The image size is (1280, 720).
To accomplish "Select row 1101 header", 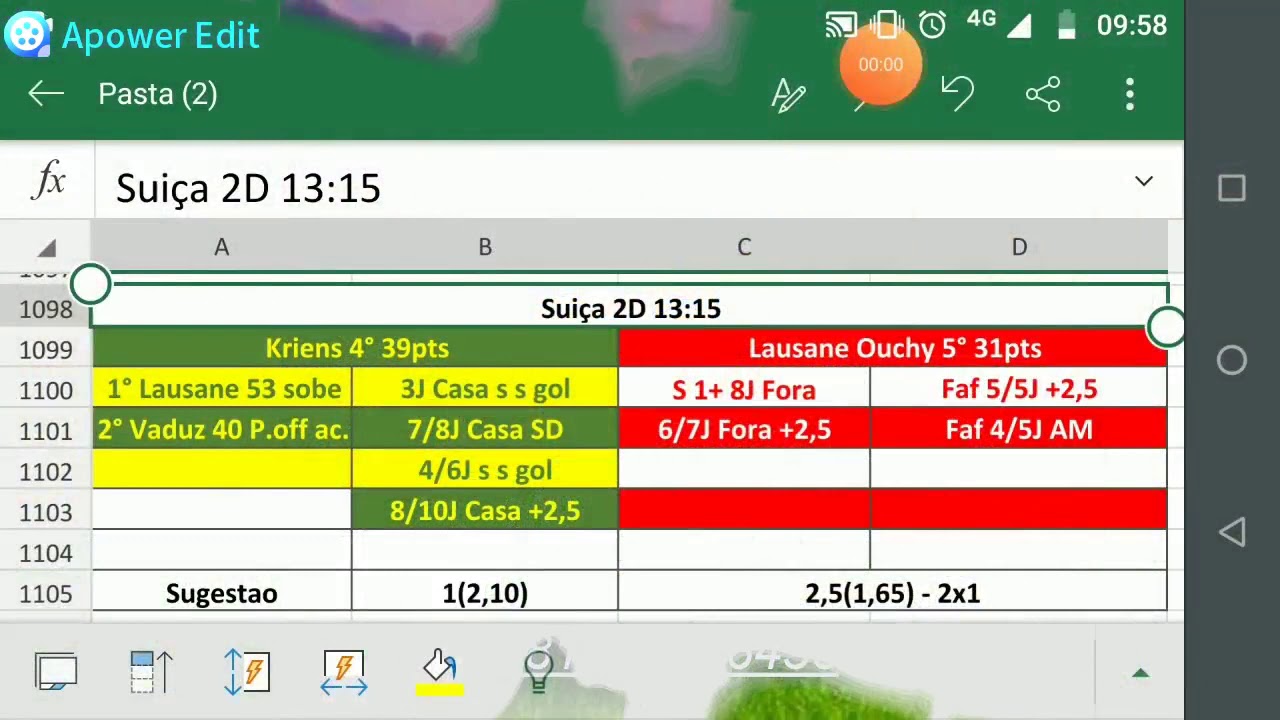I will 46,431.
